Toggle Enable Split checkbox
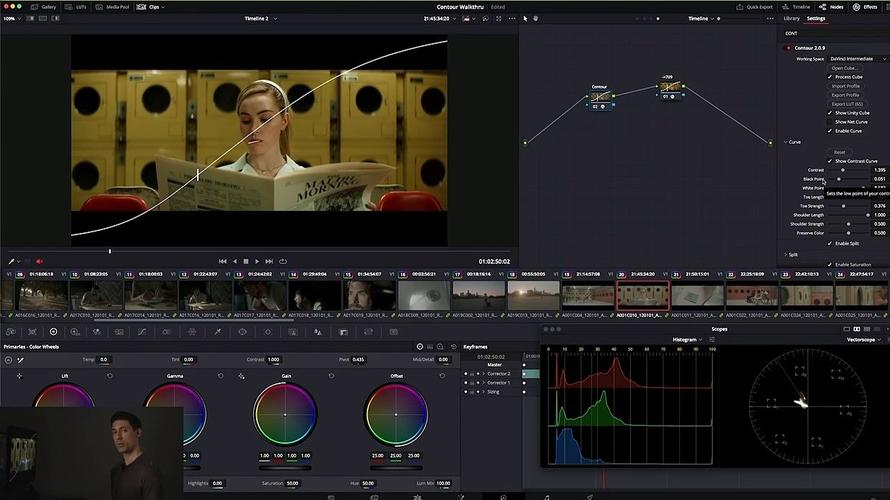 point(830,243)
